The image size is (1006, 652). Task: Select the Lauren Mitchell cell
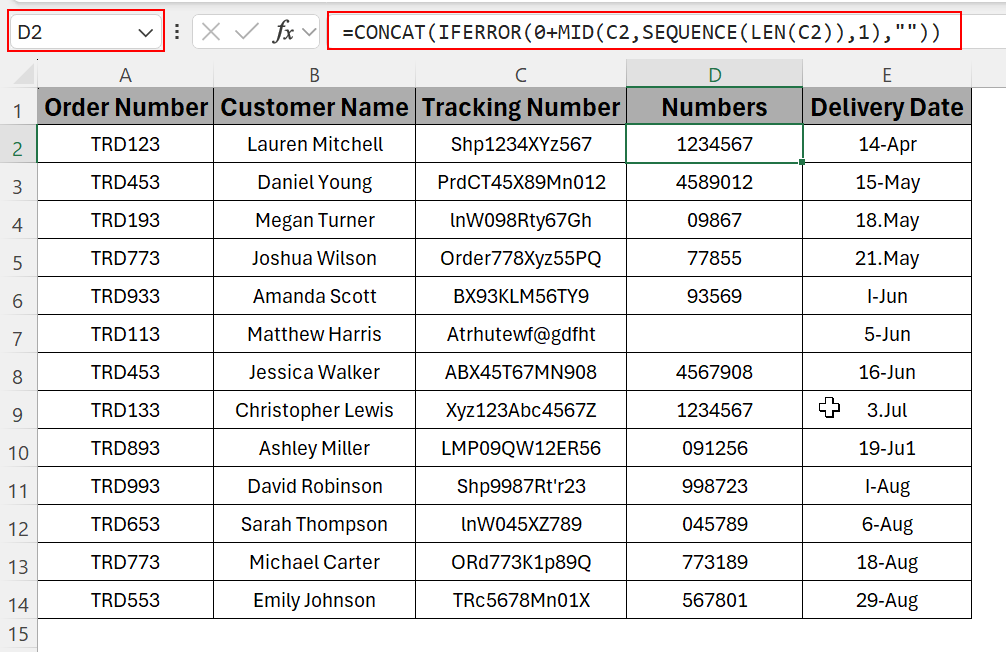[314, 145]
